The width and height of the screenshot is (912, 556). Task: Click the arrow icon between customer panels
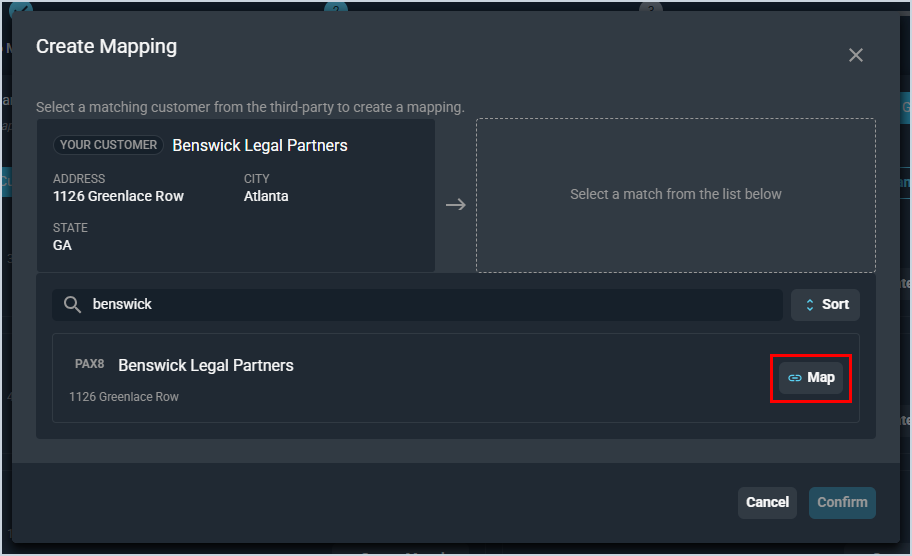point(455,205)
